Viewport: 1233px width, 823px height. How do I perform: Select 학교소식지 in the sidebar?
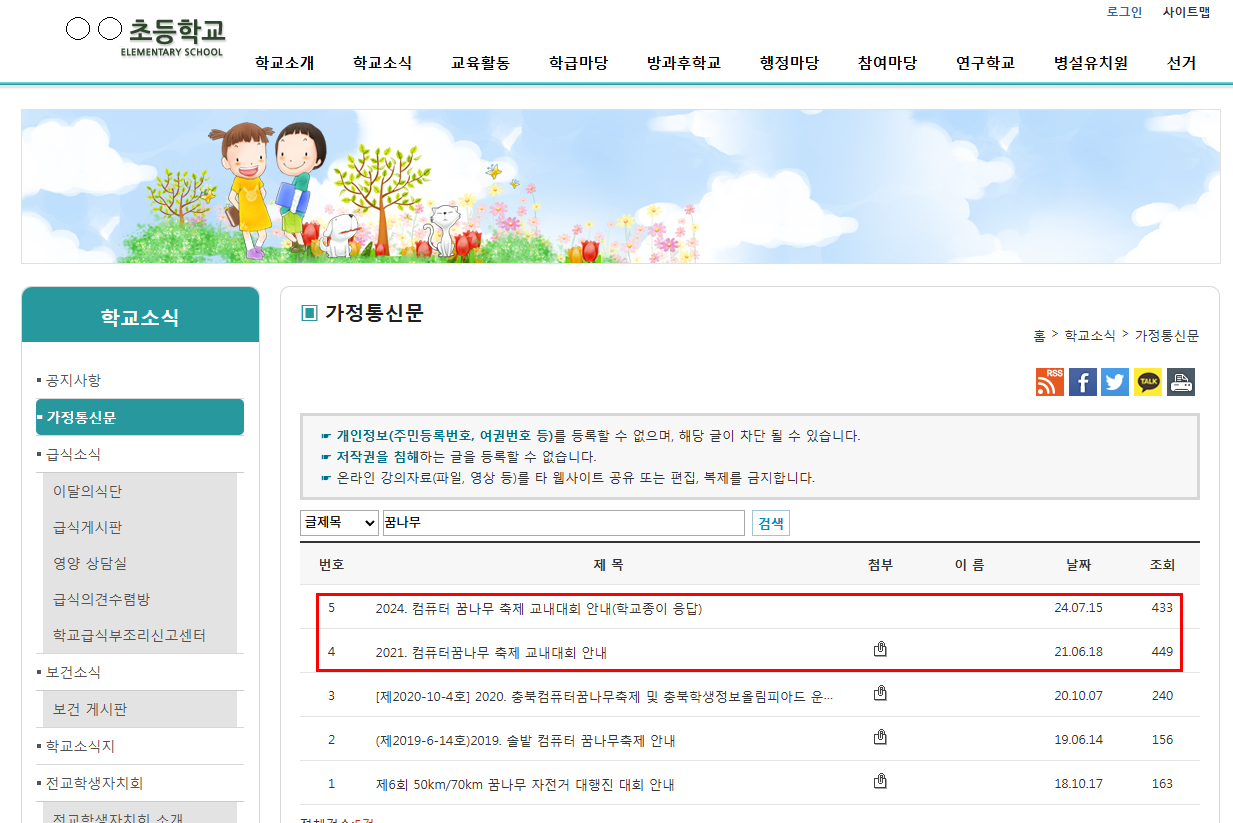click(80, 746)
